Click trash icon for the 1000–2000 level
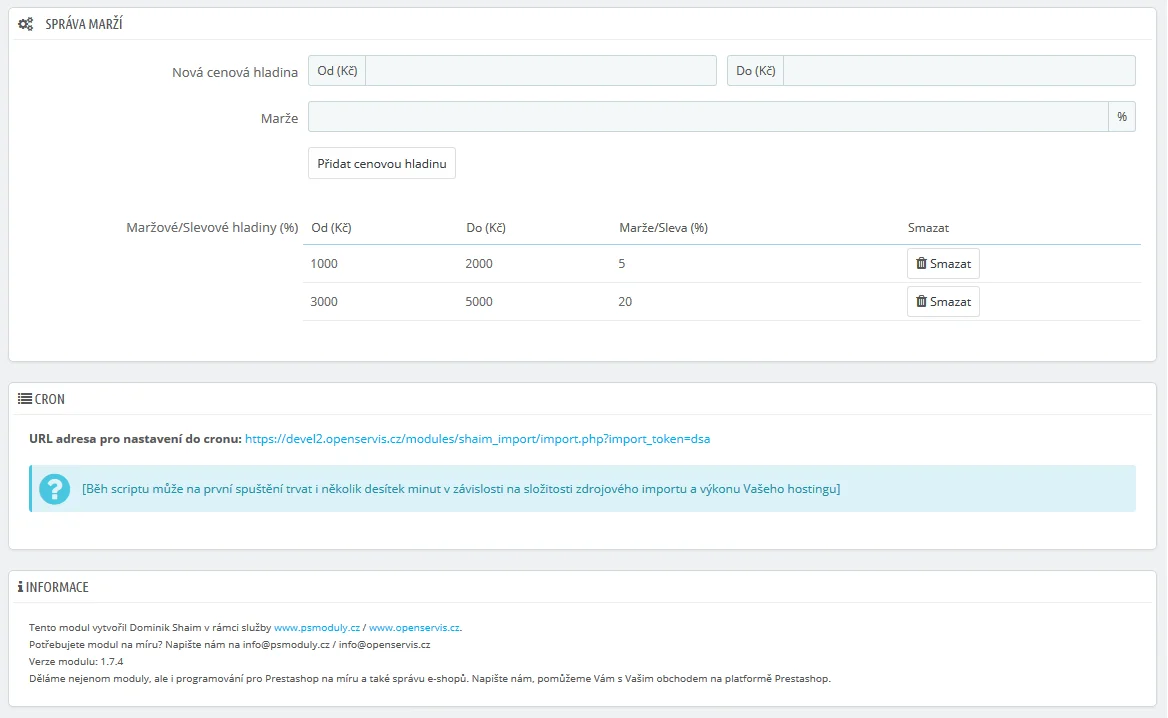The width and height of the screenshot is (1168, 718). tap(921, 264)
